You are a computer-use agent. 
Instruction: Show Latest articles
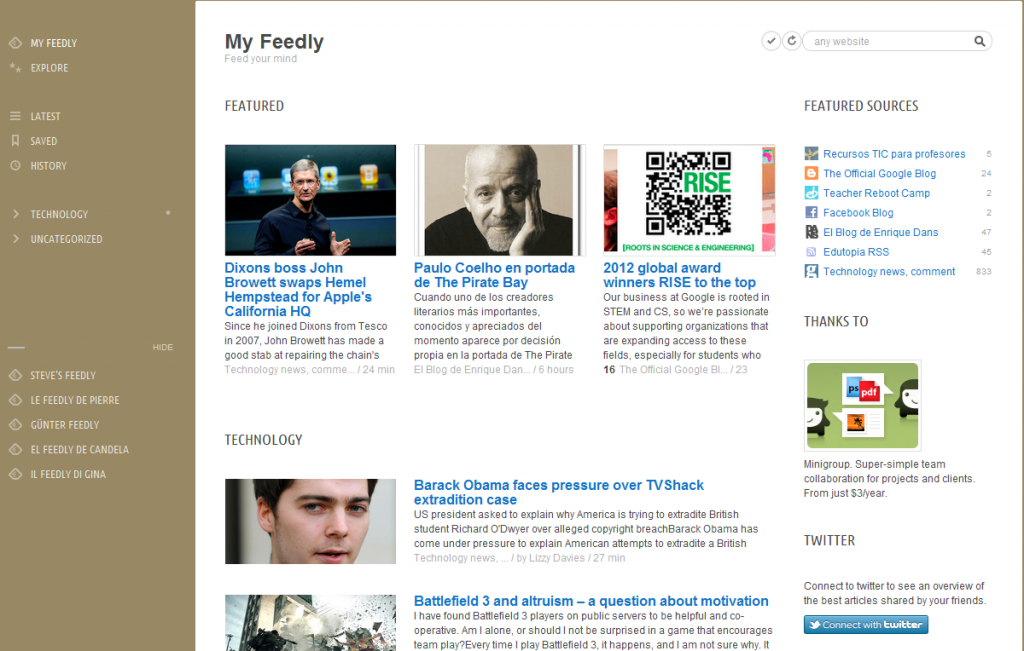45,116
